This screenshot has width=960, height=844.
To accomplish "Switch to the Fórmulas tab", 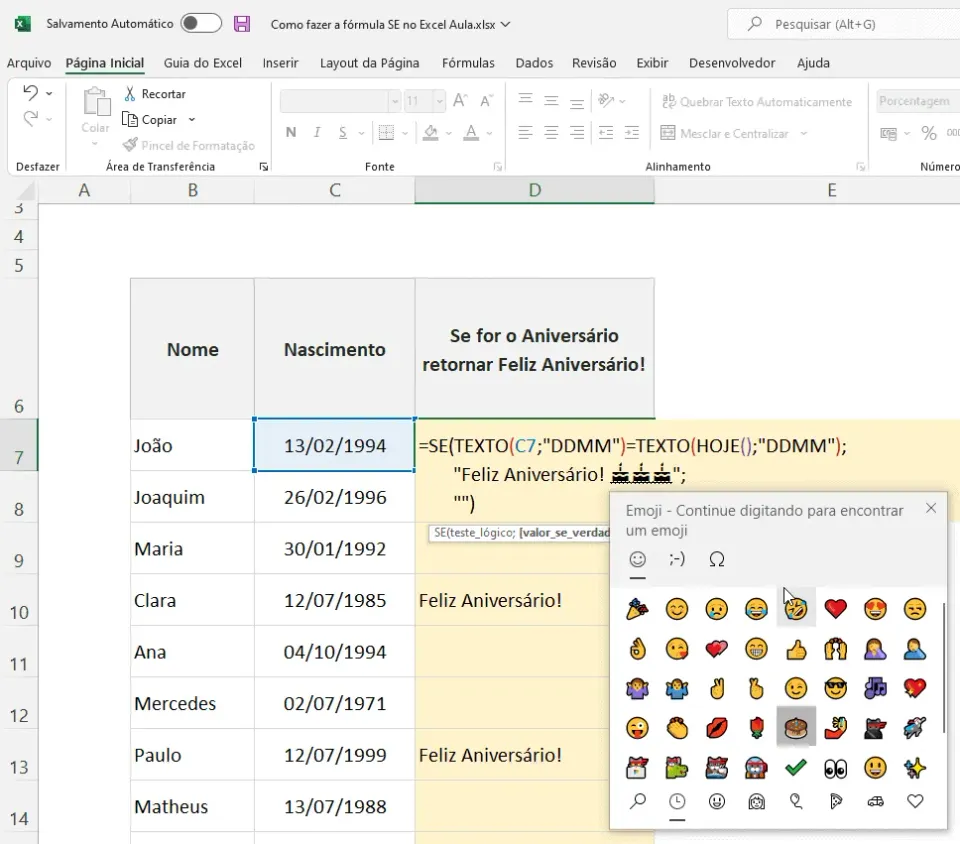I will (468, 63).
